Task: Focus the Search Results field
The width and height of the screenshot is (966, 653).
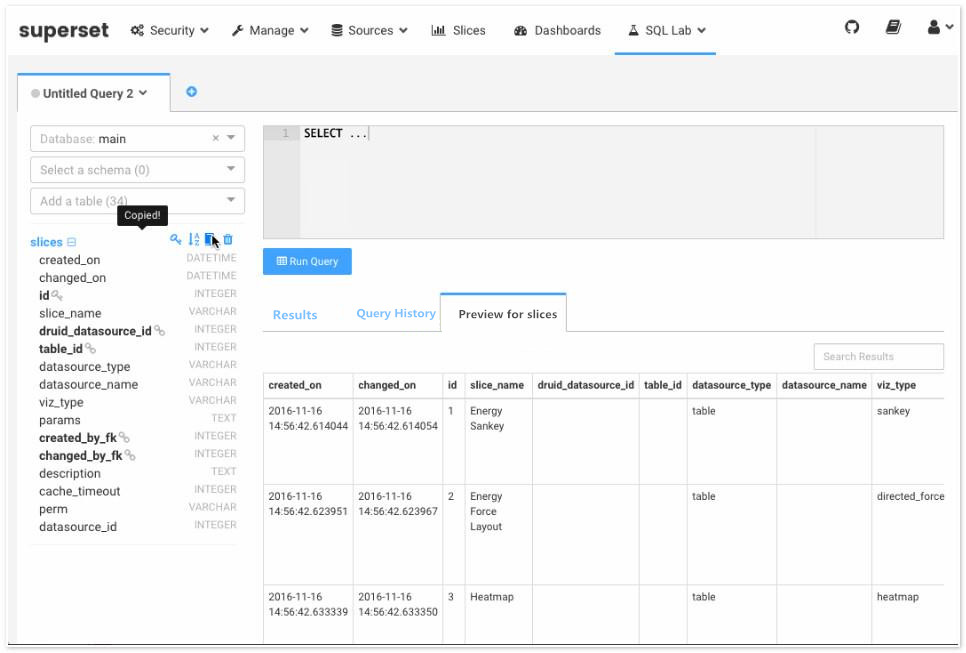Action: pyautogui.click(x=879, y=356)
